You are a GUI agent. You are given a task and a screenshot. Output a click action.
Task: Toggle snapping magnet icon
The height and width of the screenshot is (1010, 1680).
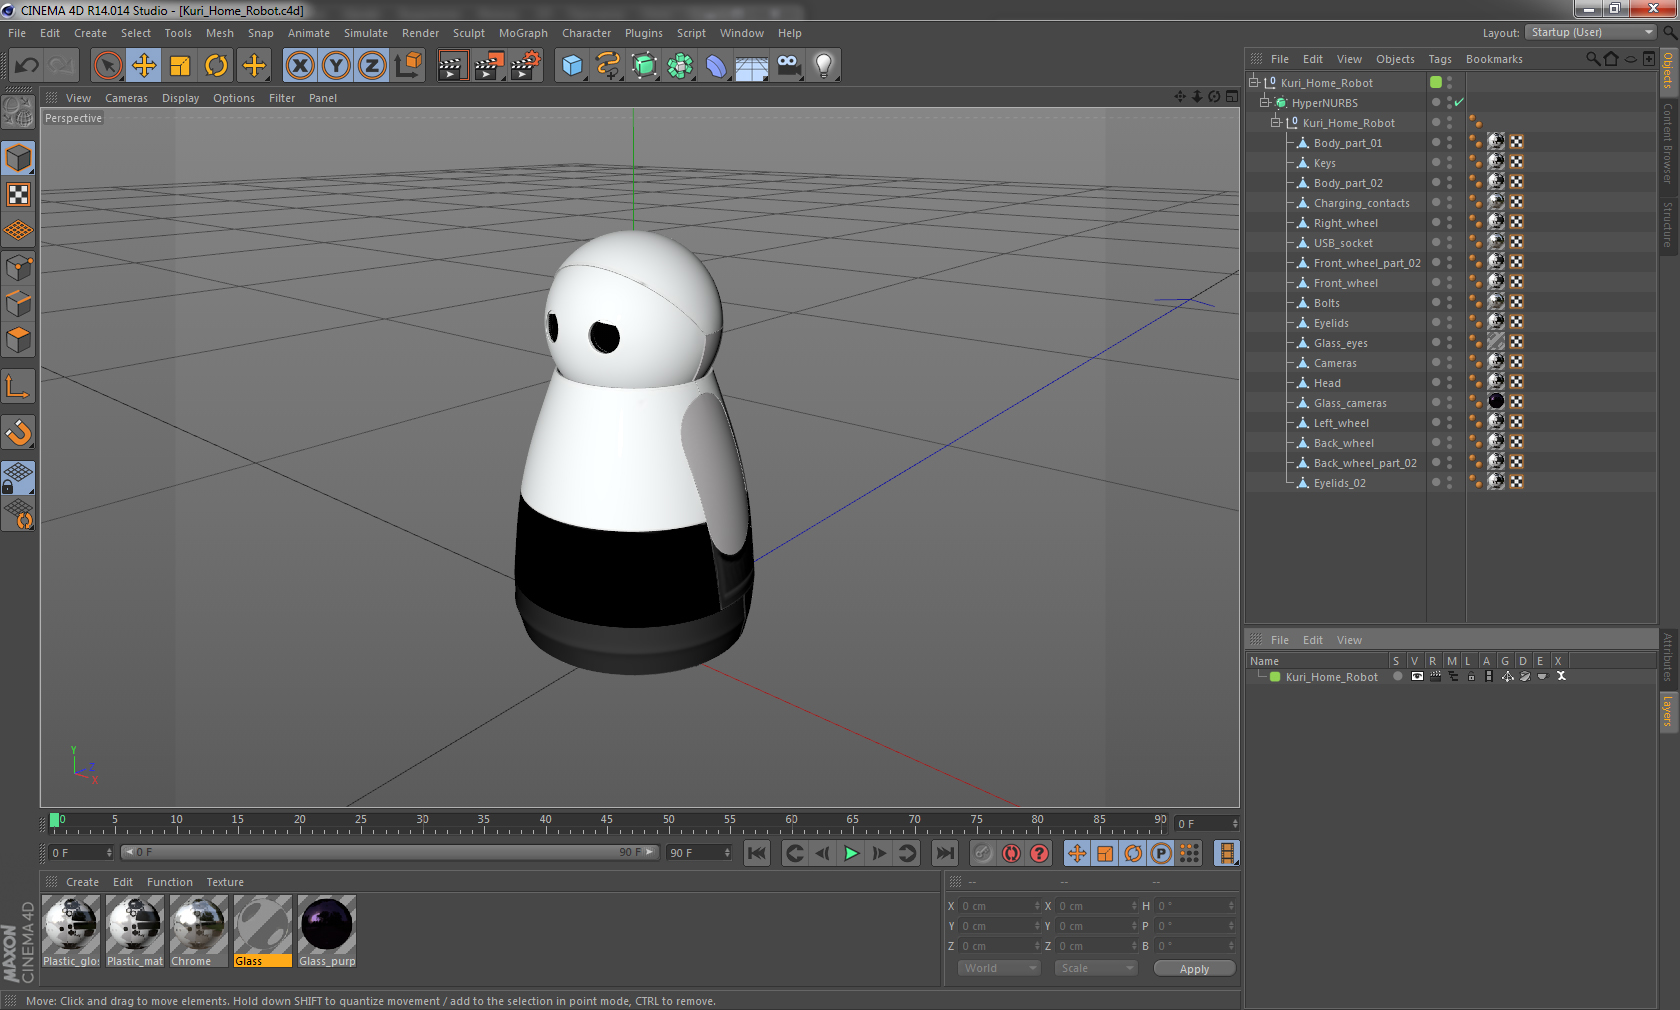point(19,432)
